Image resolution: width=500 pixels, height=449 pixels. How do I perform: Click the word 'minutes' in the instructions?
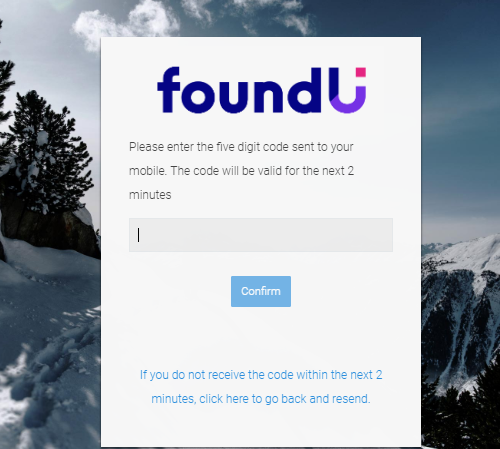[150, 195]
